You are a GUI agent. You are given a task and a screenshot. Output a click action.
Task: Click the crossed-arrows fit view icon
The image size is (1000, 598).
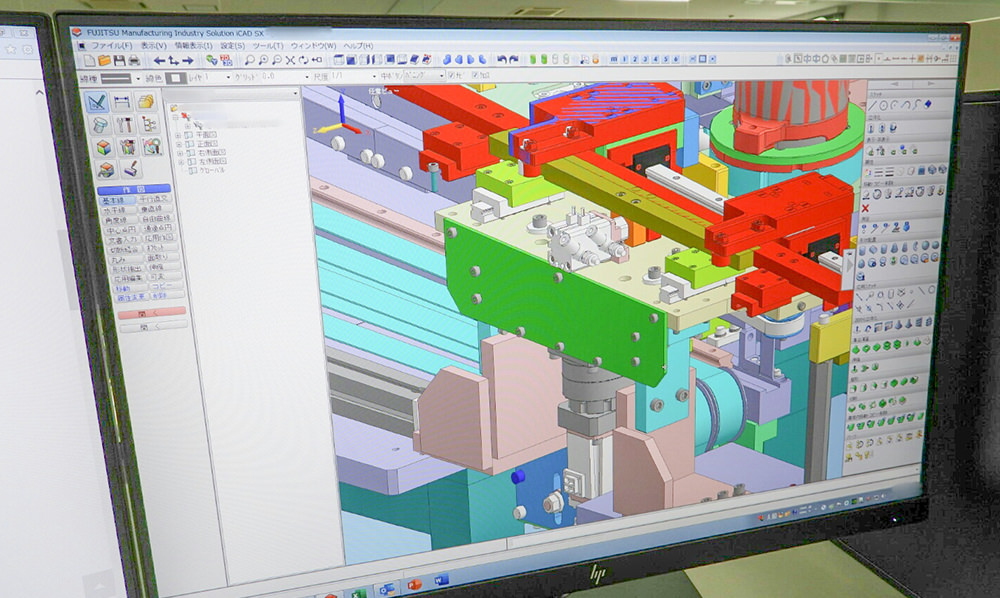[x=290, y=60]
